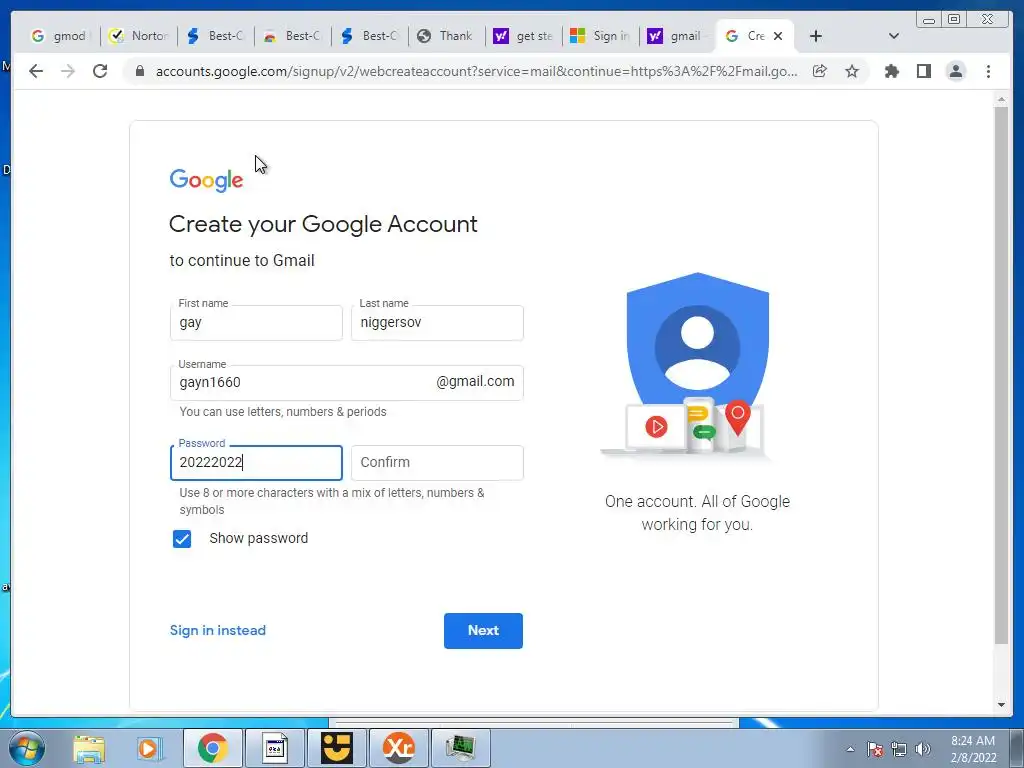Switch to the Best-C tab beside the Thank tab
This screenshot has width=1024, height=768.
click(370, 36)
